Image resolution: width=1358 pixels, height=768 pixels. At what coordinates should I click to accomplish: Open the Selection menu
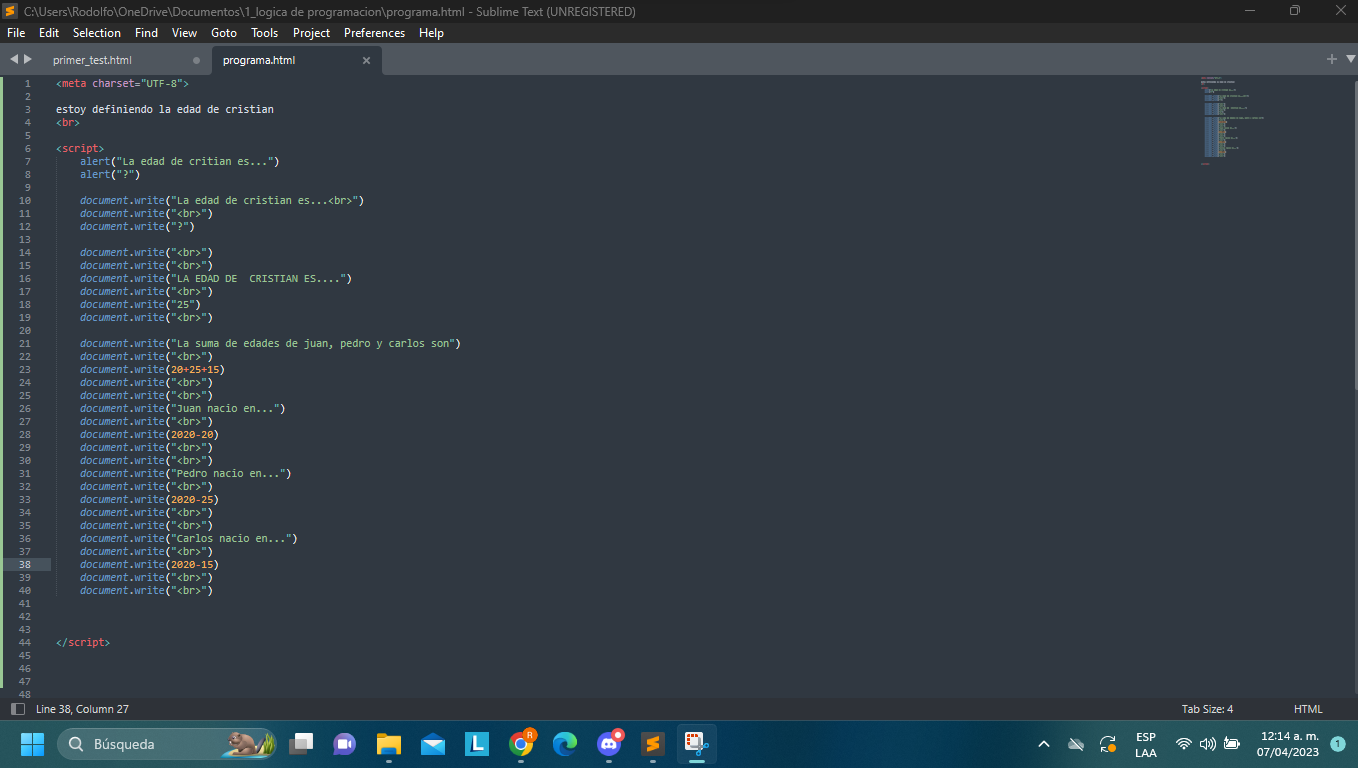97,33
